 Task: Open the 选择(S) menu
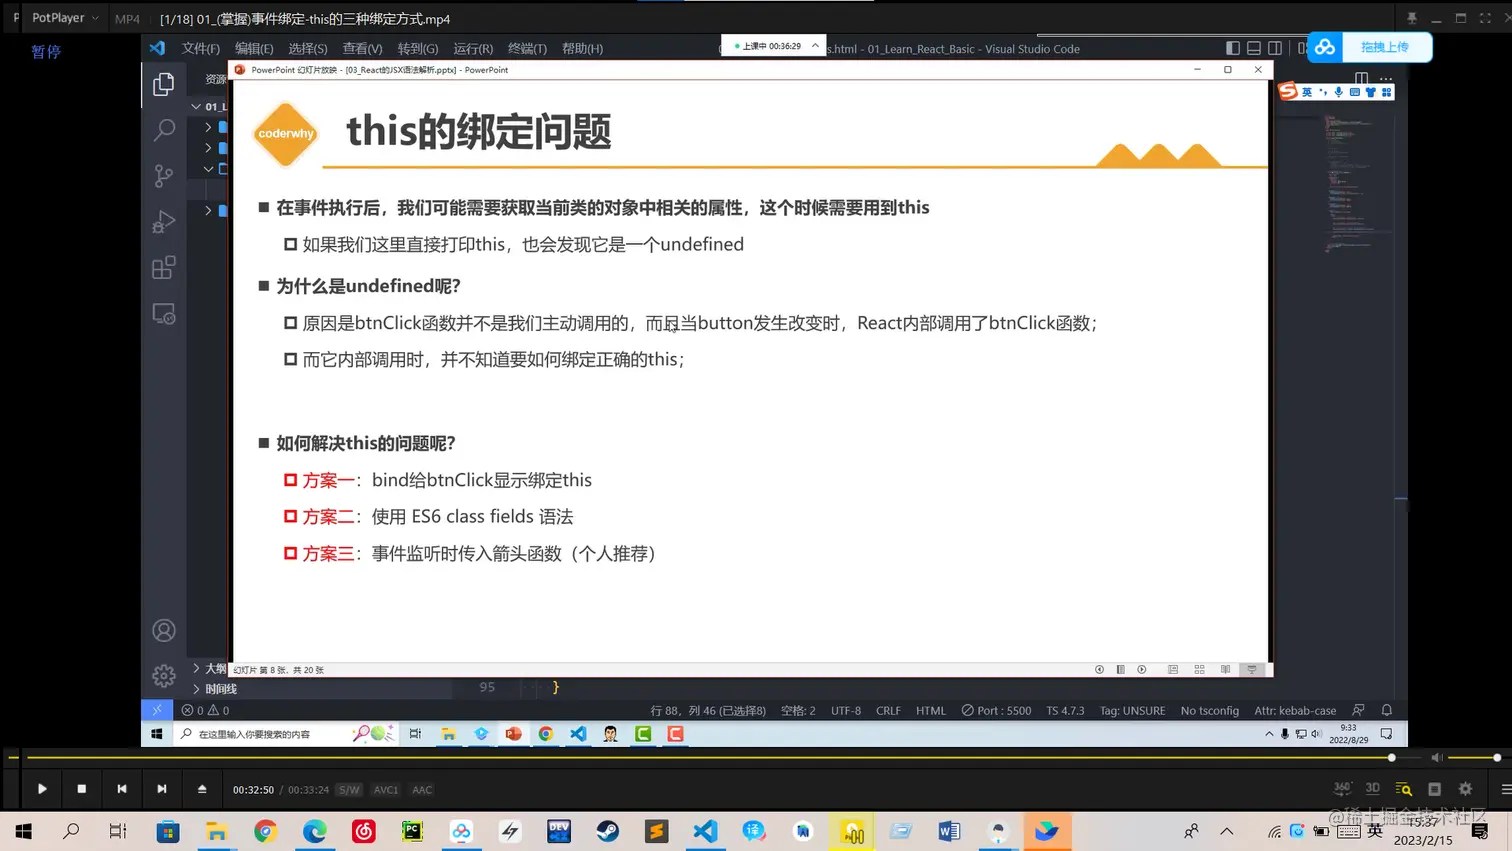click(x=308, y=48)
